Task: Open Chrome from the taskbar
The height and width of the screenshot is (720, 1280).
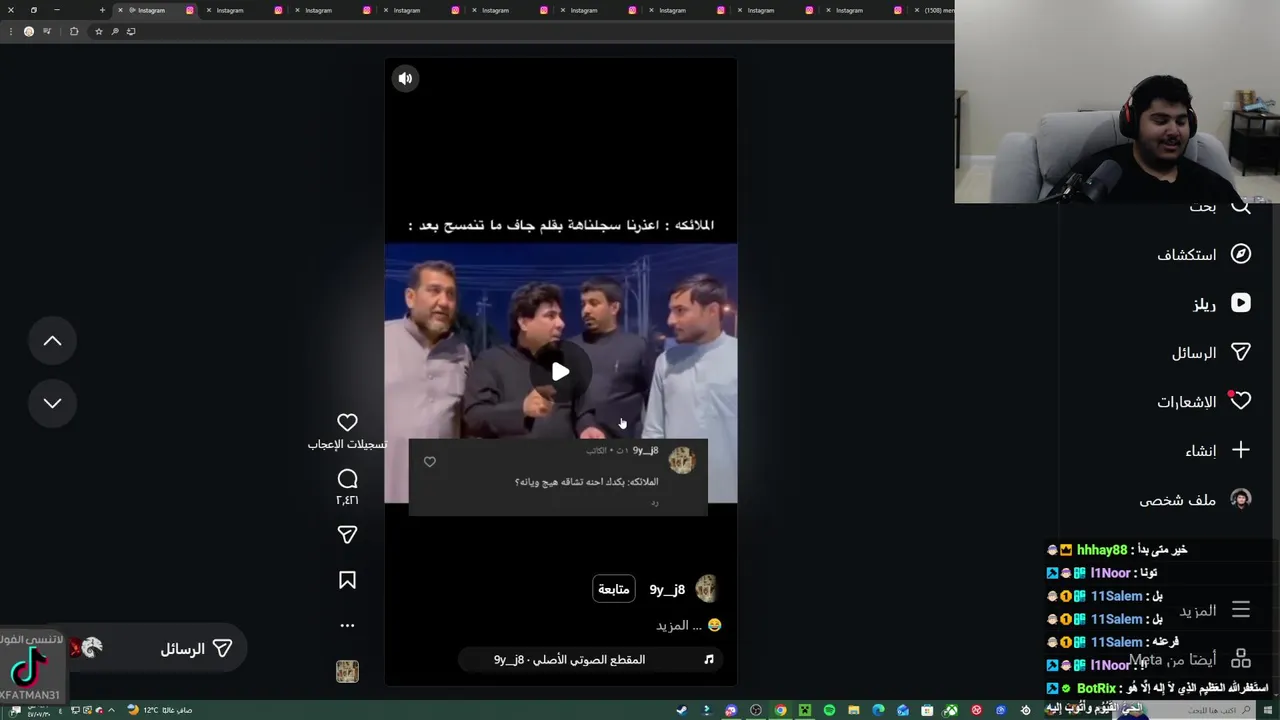Action: (x=780, y=710)
